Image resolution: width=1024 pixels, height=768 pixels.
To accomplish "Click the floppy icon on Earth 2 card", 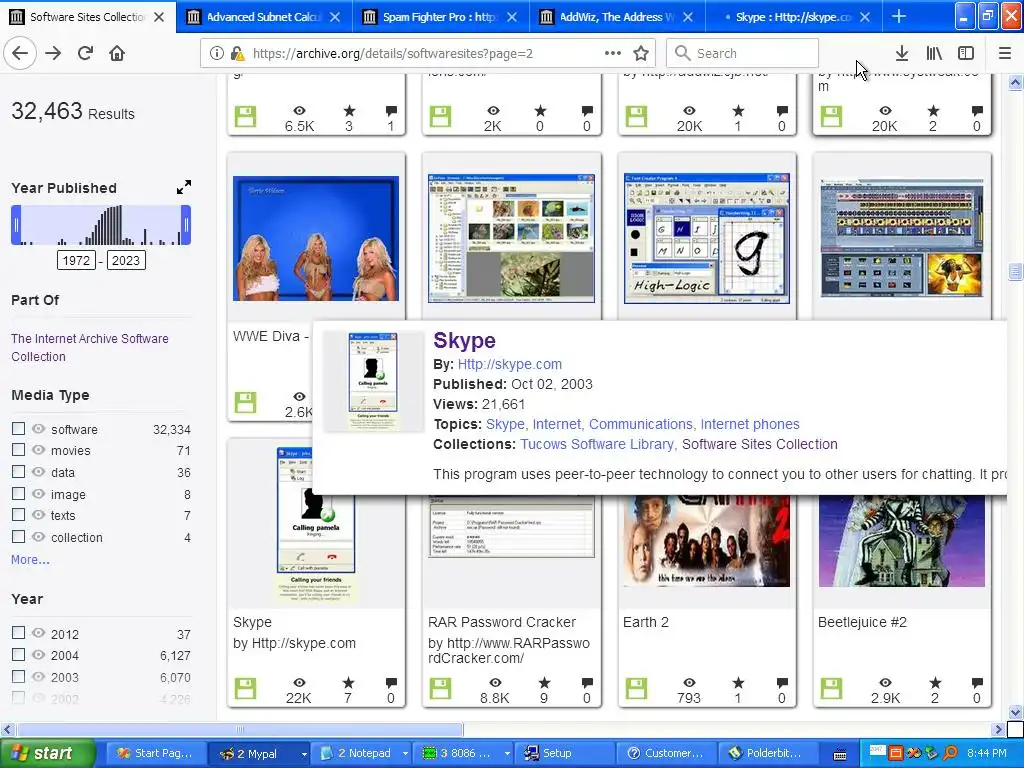I will click(x=636, y=688).
